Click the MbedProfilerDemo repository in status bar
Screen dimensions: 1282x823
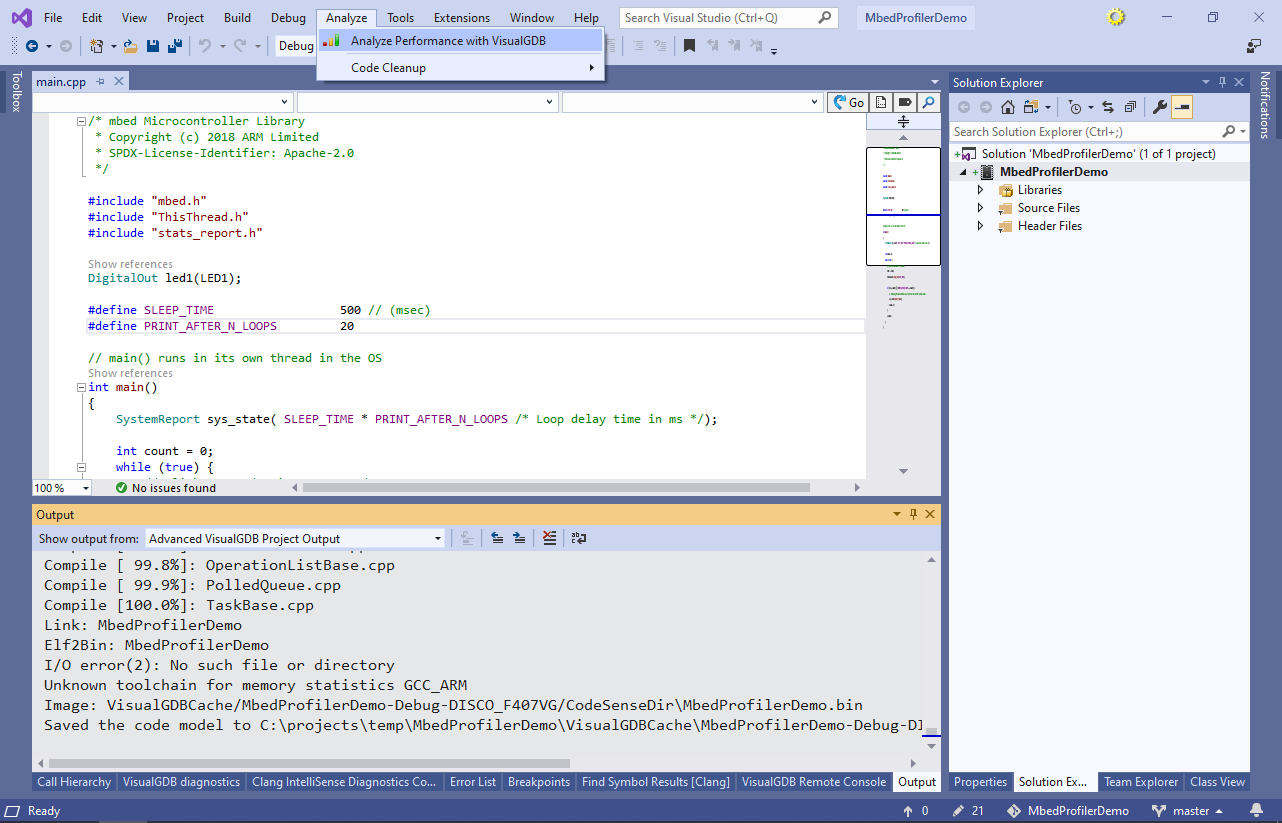click(1068, 811)
